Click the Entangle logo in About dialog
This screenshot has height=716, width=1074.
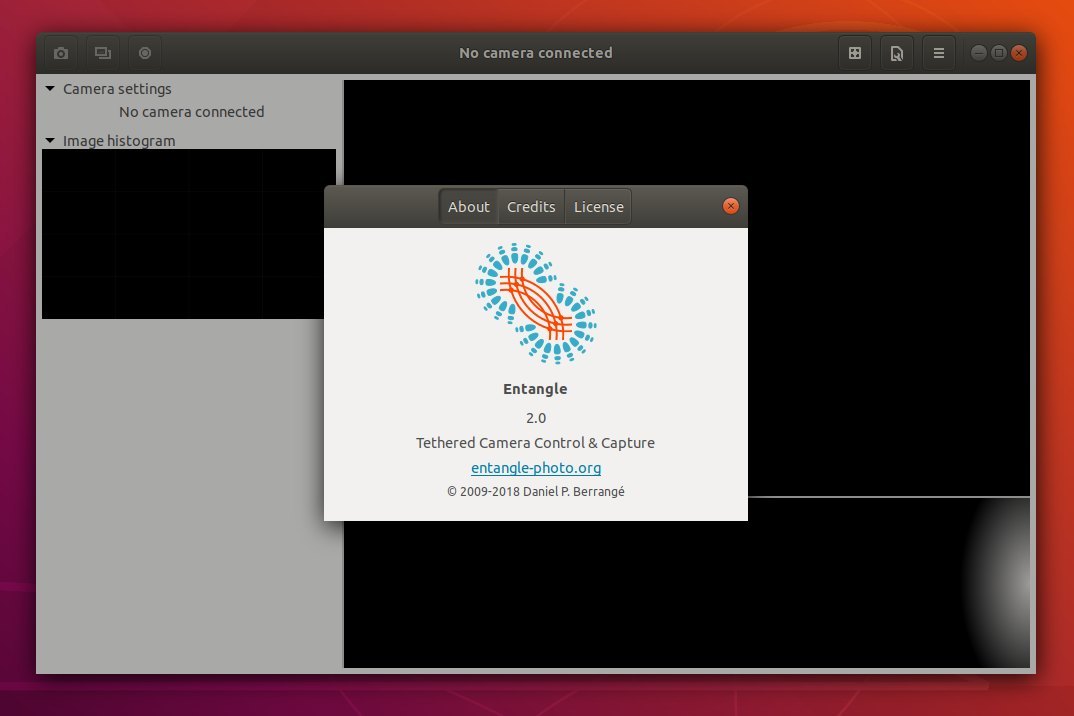[536, 303]
